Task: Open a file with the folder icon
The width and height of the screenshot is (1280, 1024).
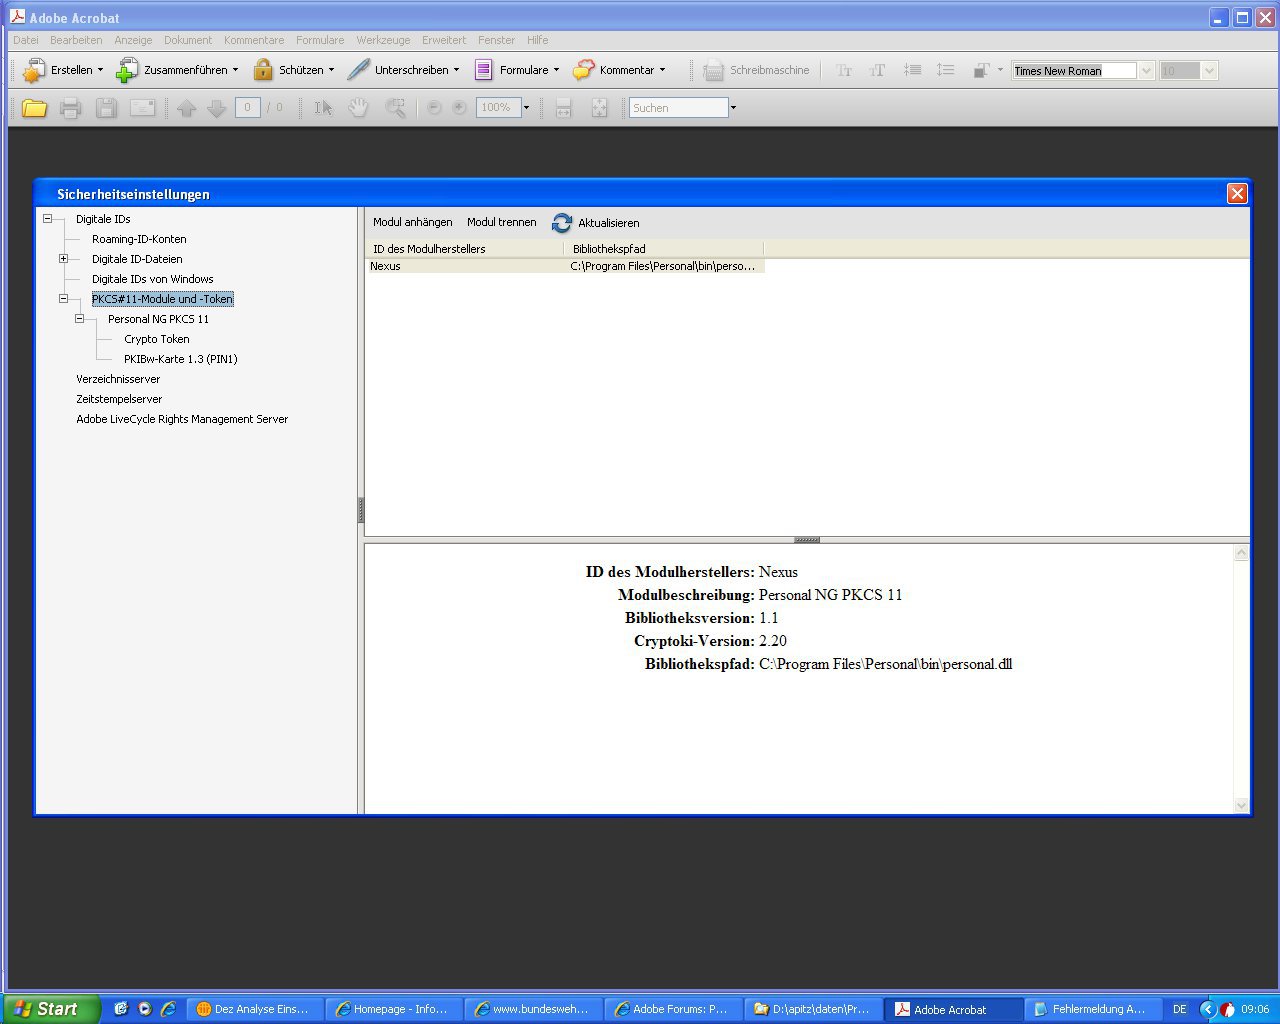Action: (x=34, y=108)
